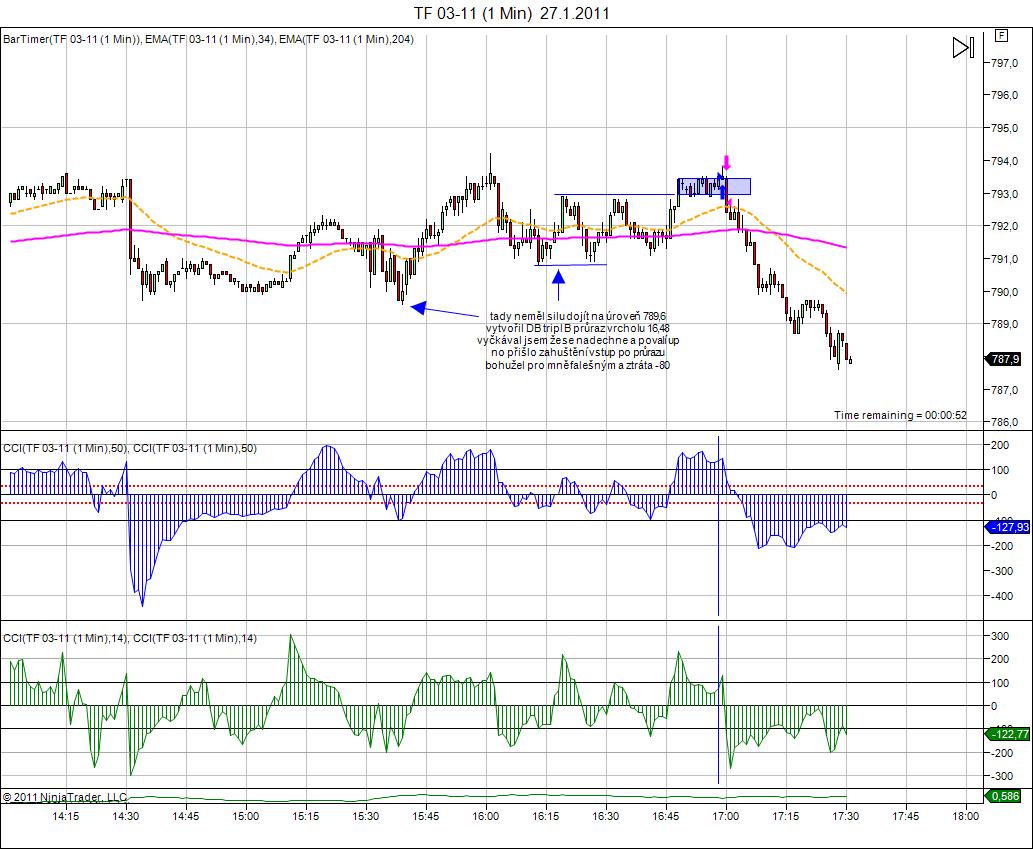Click the -127,93 CCI value marker
The width and height of the screenshot is (1033, 849).
tap(1008, 527)
